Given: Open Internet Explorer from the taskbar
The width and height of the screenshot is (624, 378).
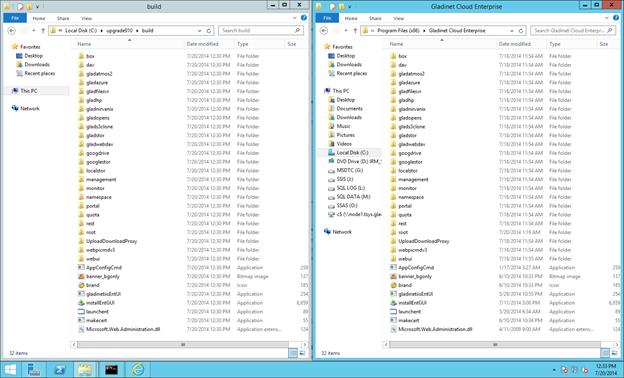Looking at the screenshot, I should 137,370.
